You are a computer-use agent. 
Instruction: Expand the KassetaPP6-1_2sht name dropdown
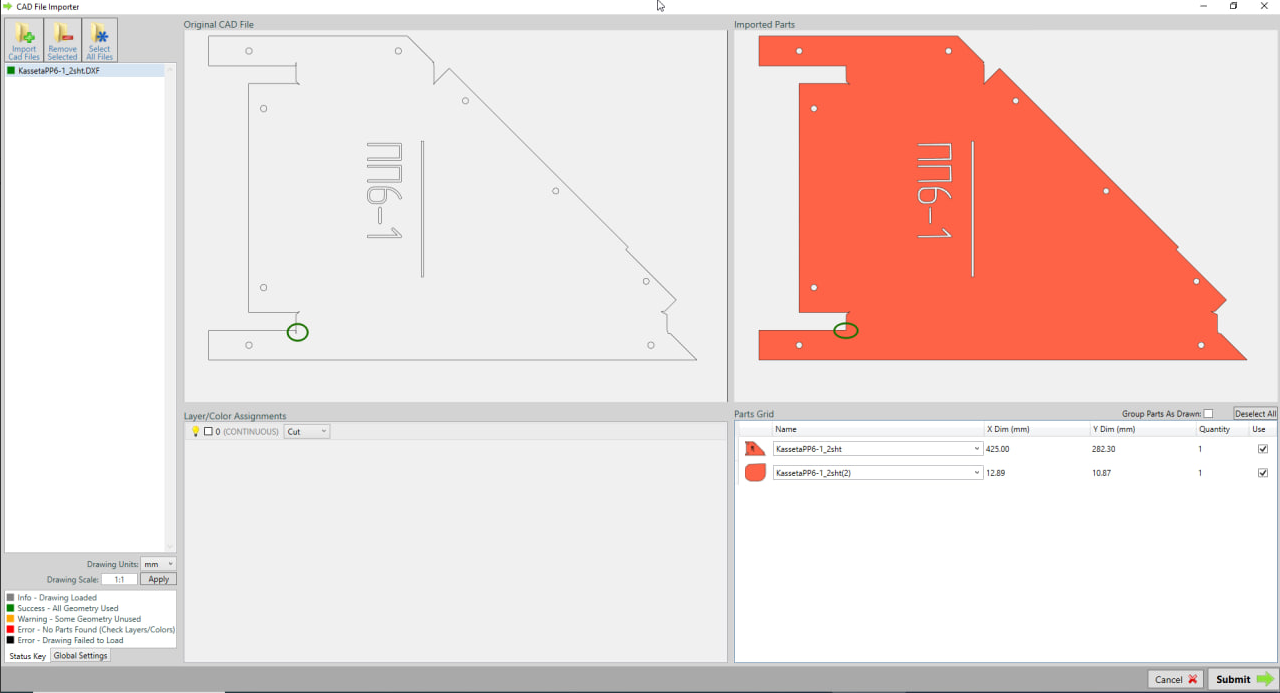coord(977,449)
